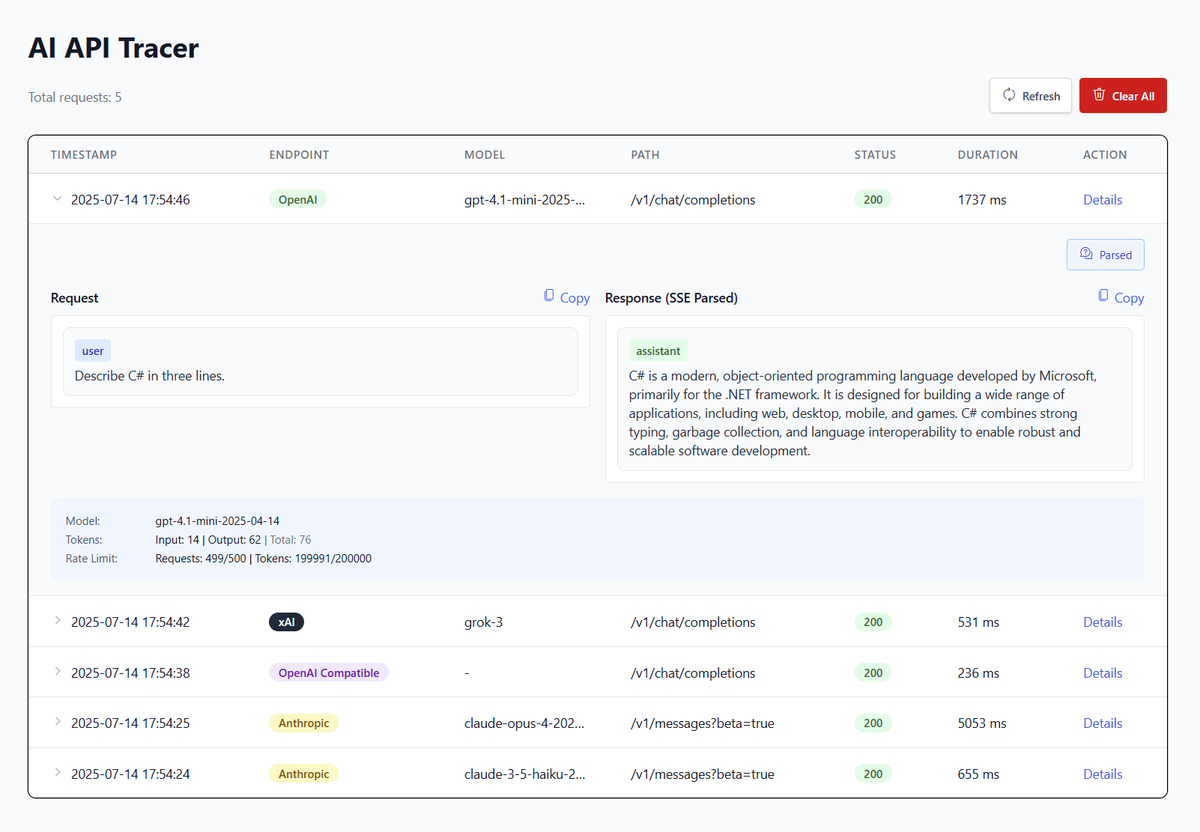The height and width of the screenshot is (832, 1200).
Task: Click the ENDPOINT column header
Action: coord(299,155)
